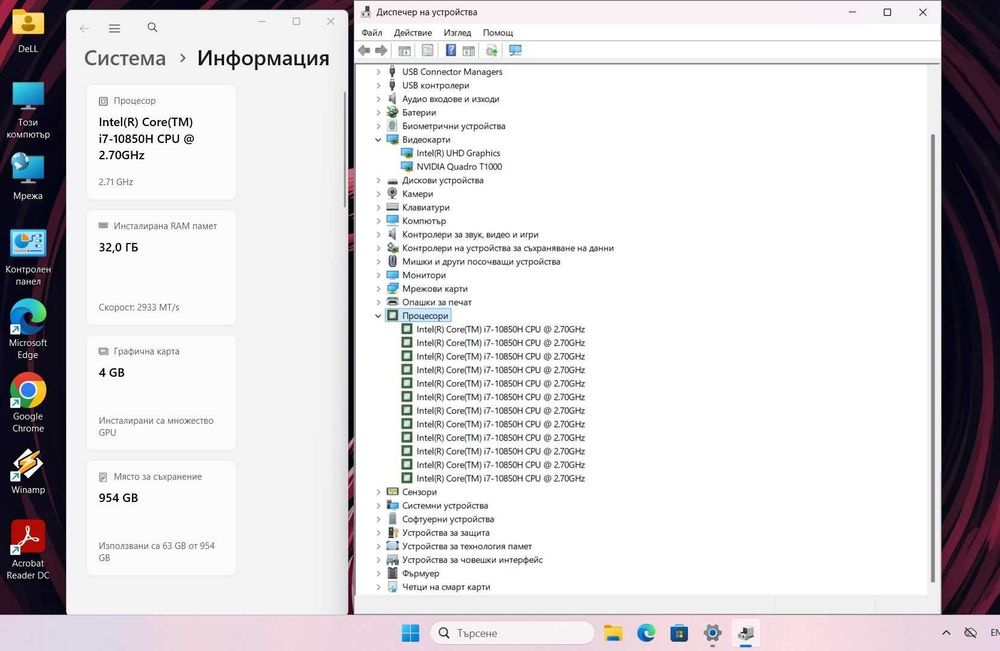
Task: Click the Forward arrow in Device Manager toolbar
Action: click(381, 50)
